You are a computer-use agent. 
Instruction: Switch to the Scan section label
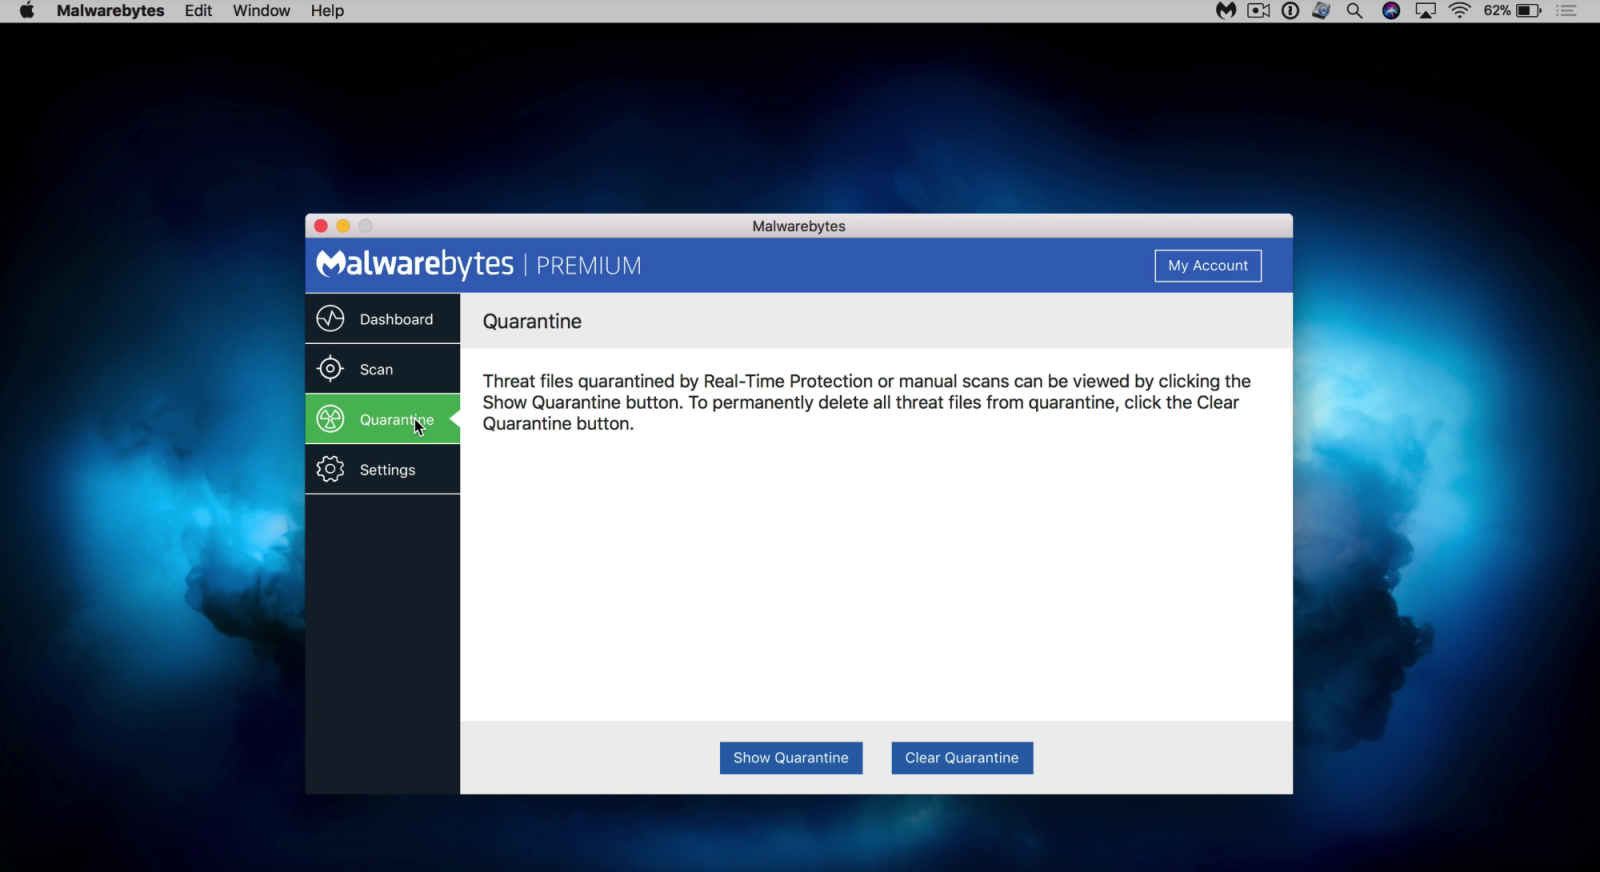[376, 369]
